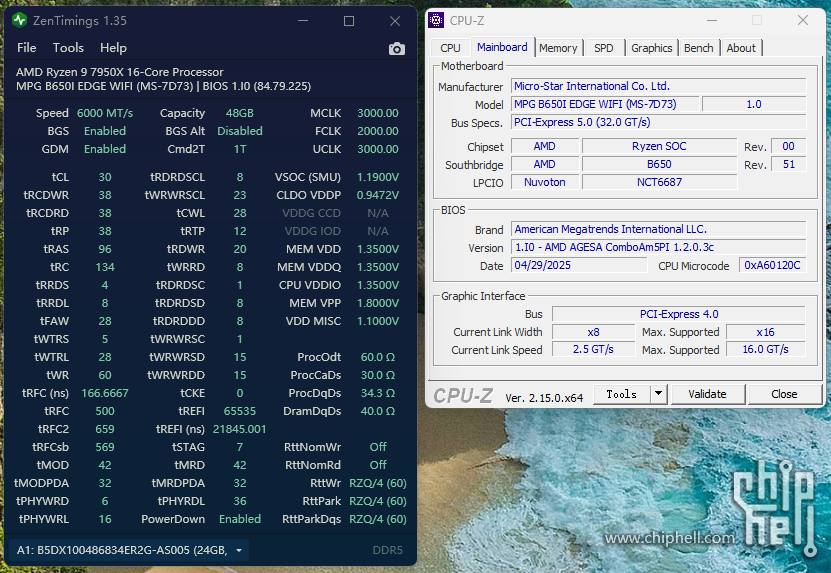This screenshot has width=831, height=573.
Task: Click the Cmd2T value 1T
Action: pos(240,149)
